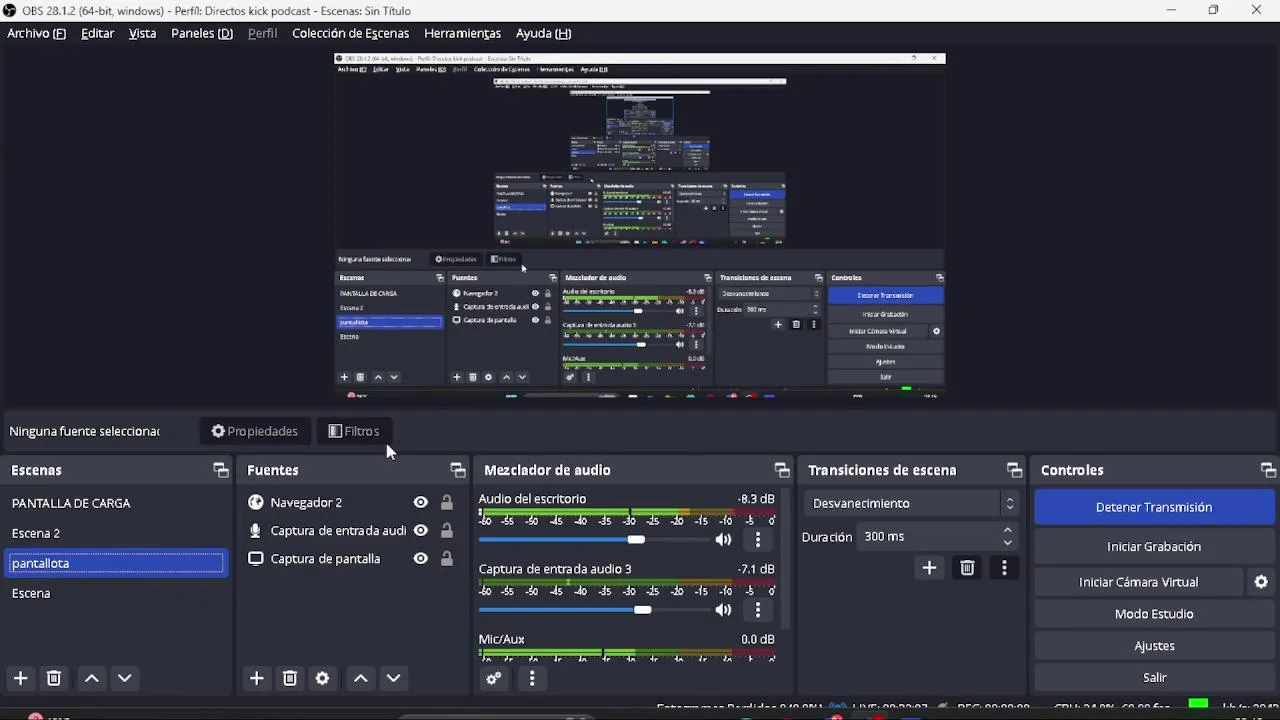
Task: Add a scene transition with plus icon
Action: 929,568
